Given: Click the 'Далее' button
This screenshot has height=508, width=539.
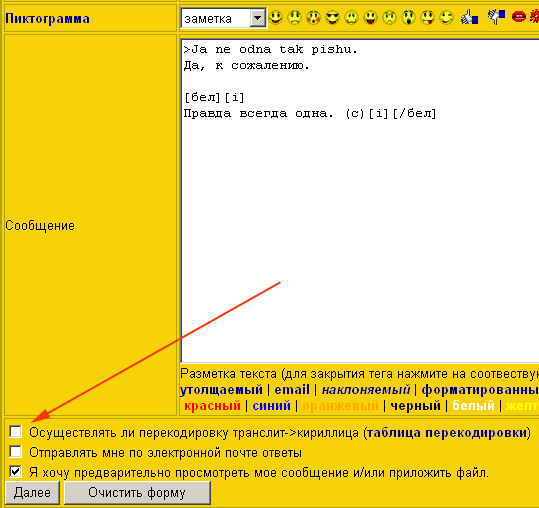Looking at the screenshot, I should [32, 493].
